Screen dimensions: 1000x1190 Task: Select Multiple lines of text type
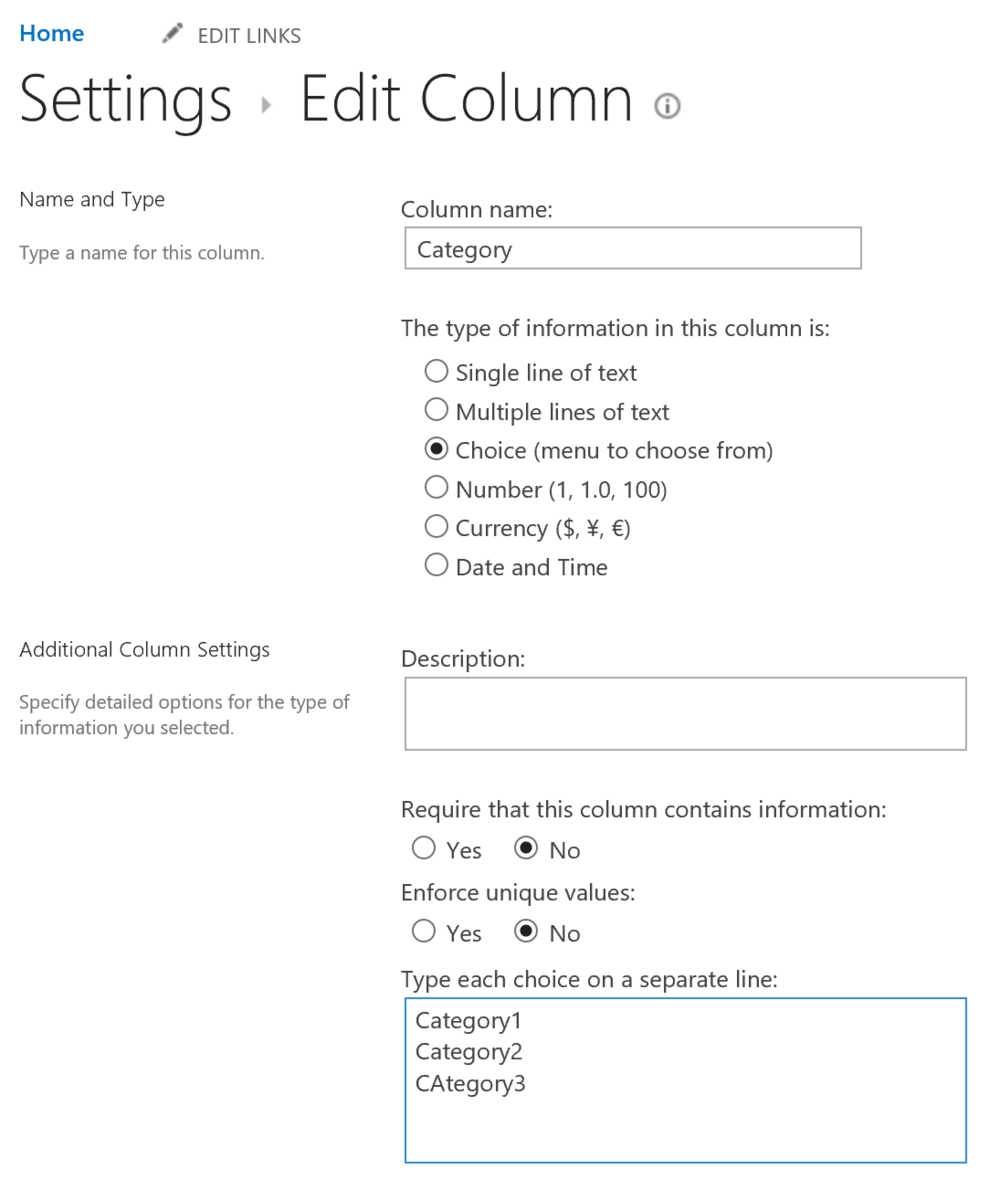(436, 410)
